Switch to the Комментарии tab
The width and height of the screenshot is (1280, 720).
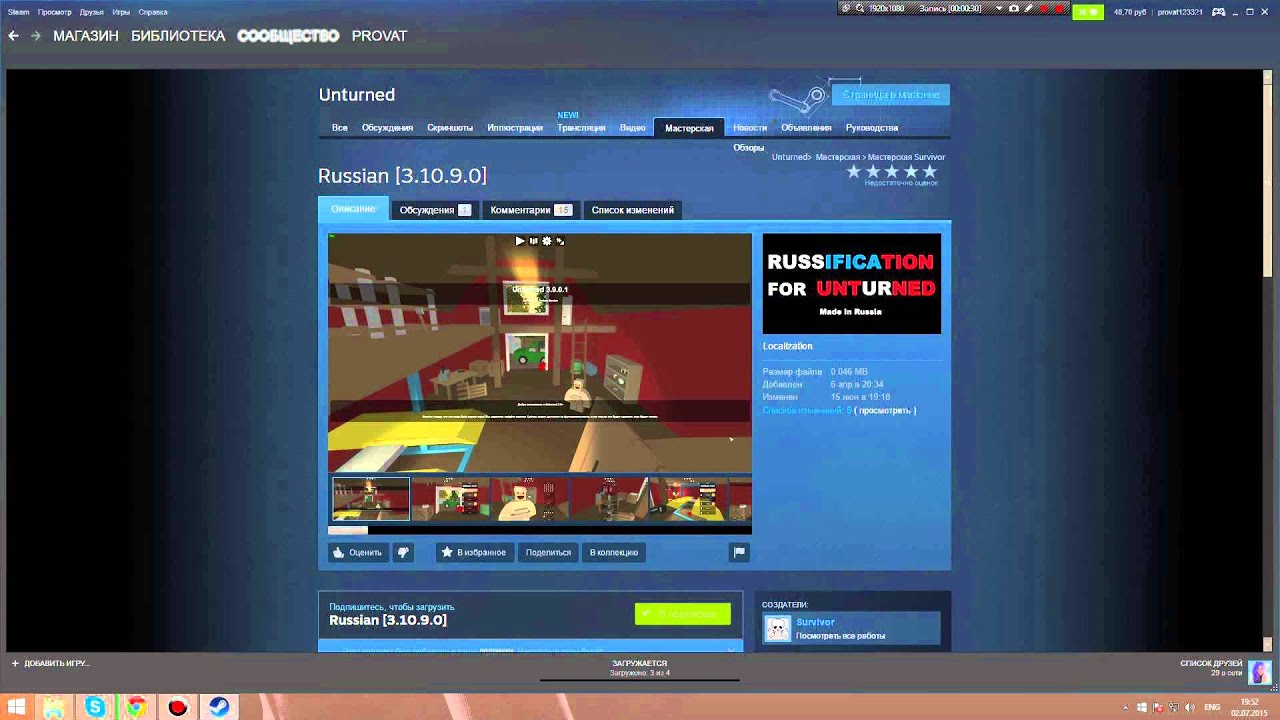coord(530,210)
